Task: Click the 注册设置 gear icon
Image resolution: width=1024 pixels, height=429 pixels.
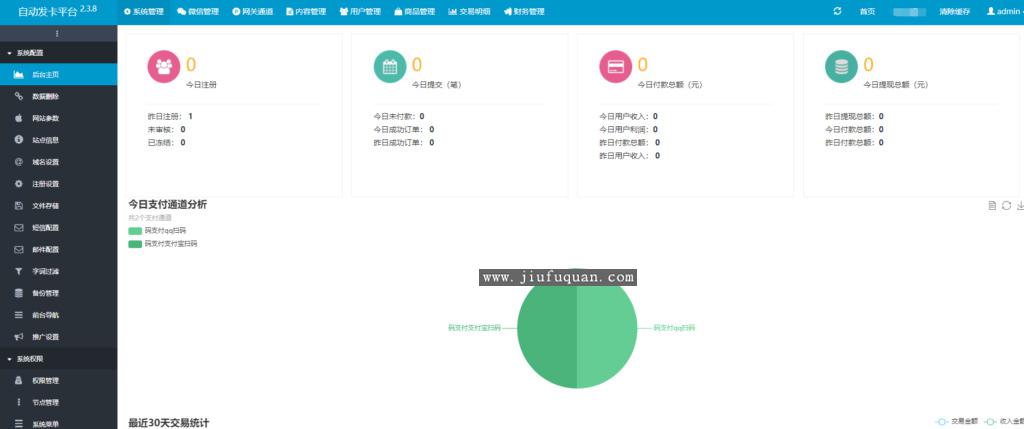Action: [19, 184]
